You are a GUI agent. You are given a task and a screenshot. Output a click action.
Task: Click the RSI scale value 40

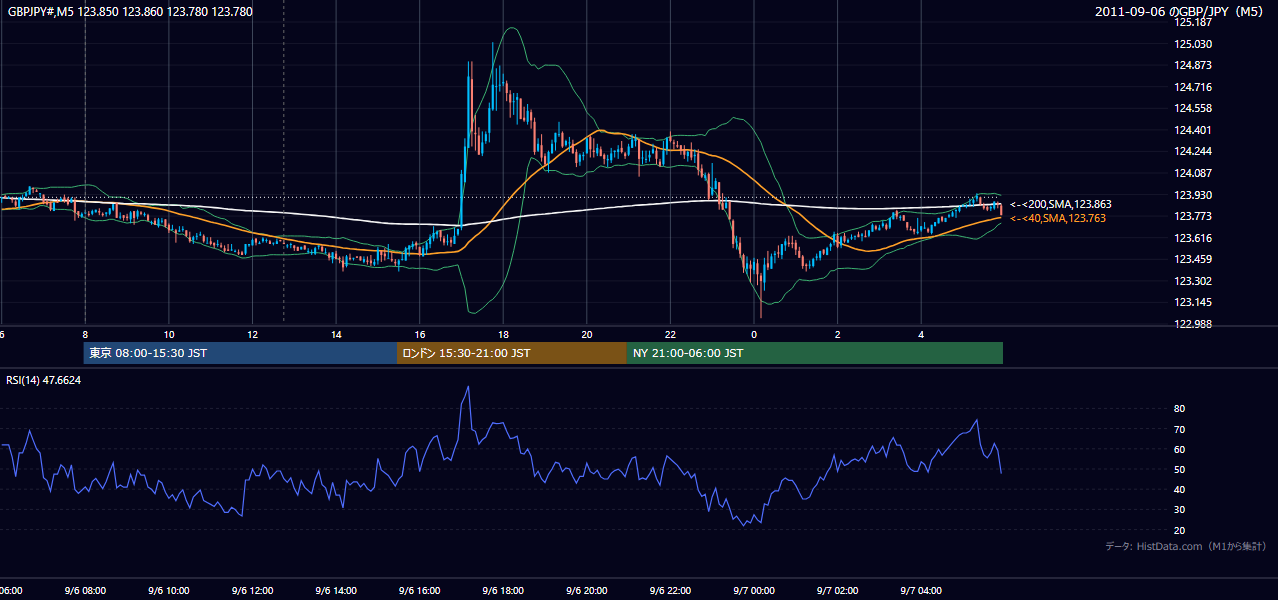(x=1179, y=489)
